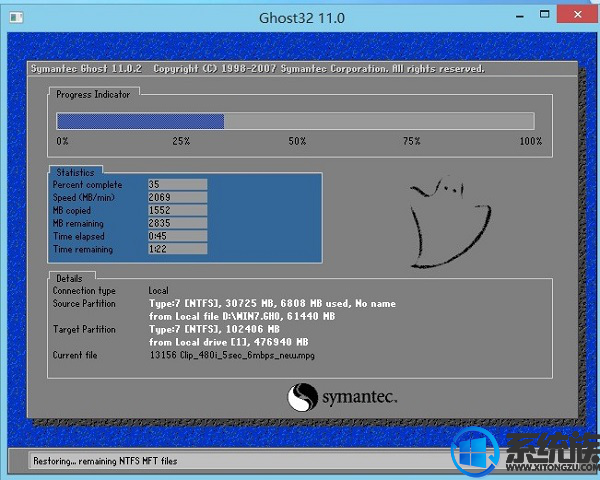Click the symantec wordmark text
The width and height of the screenshot is (600, 480).
click(x=362, y=398)
